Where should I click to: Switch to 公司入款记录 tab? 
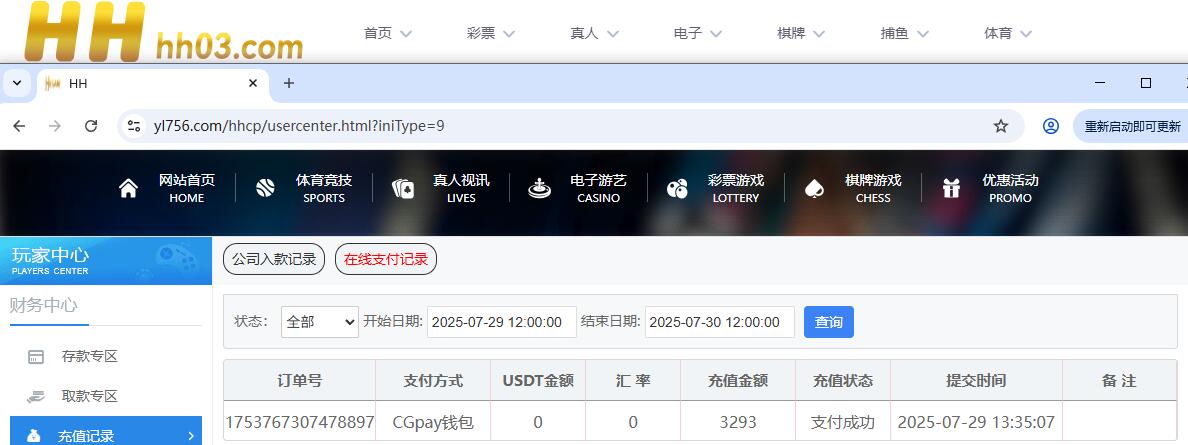pos(274,259)
